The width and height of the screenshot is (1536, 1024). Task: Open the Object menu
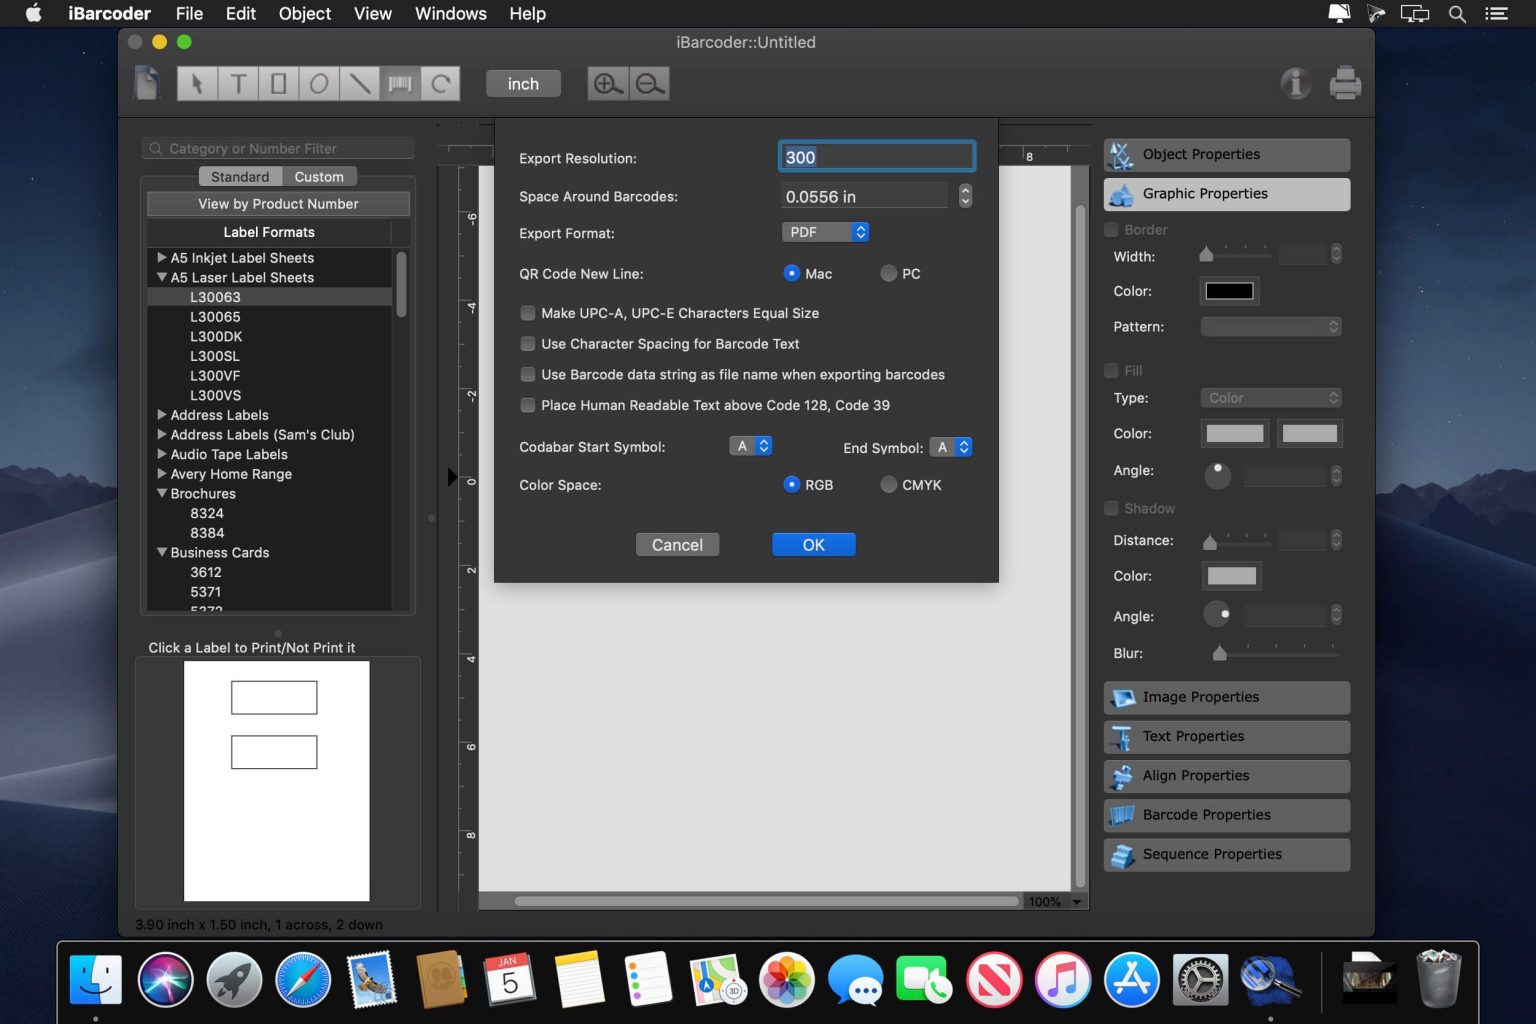[x=304, y=13]
